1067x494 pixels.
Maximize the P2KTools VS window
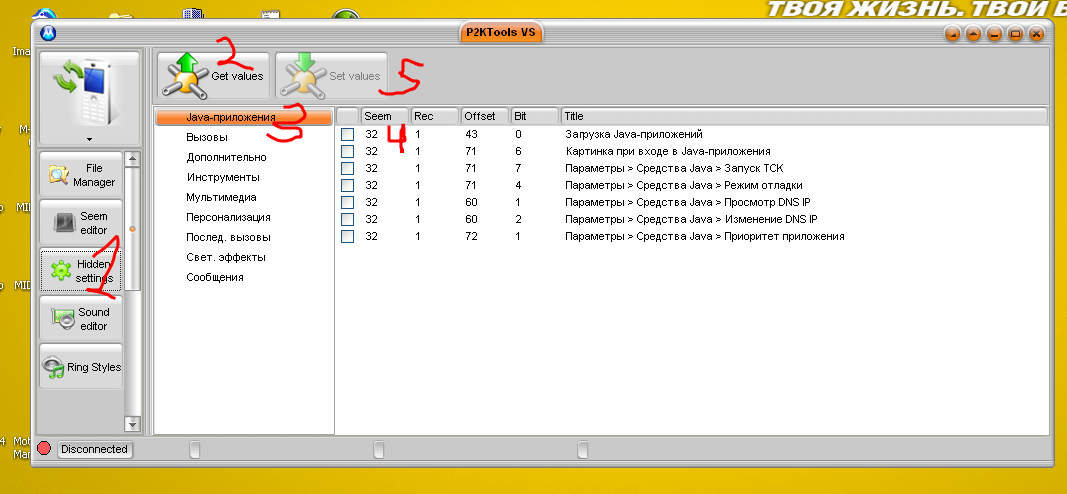pyautogui.click(x=1015, y=33)
